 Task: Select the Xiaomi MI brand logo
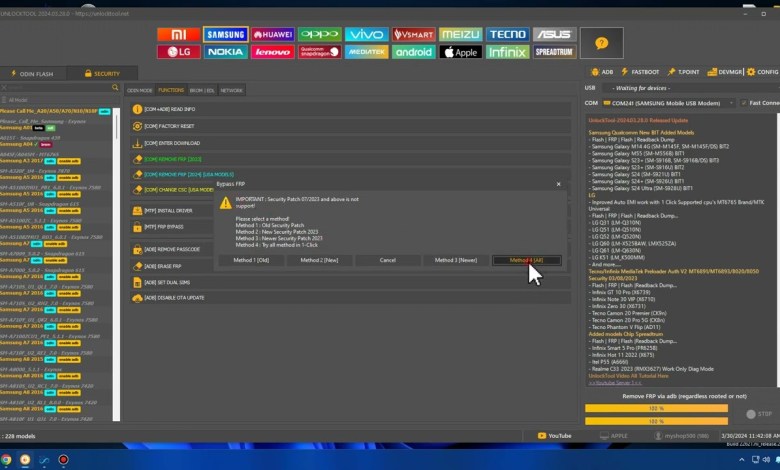[179, 34]
